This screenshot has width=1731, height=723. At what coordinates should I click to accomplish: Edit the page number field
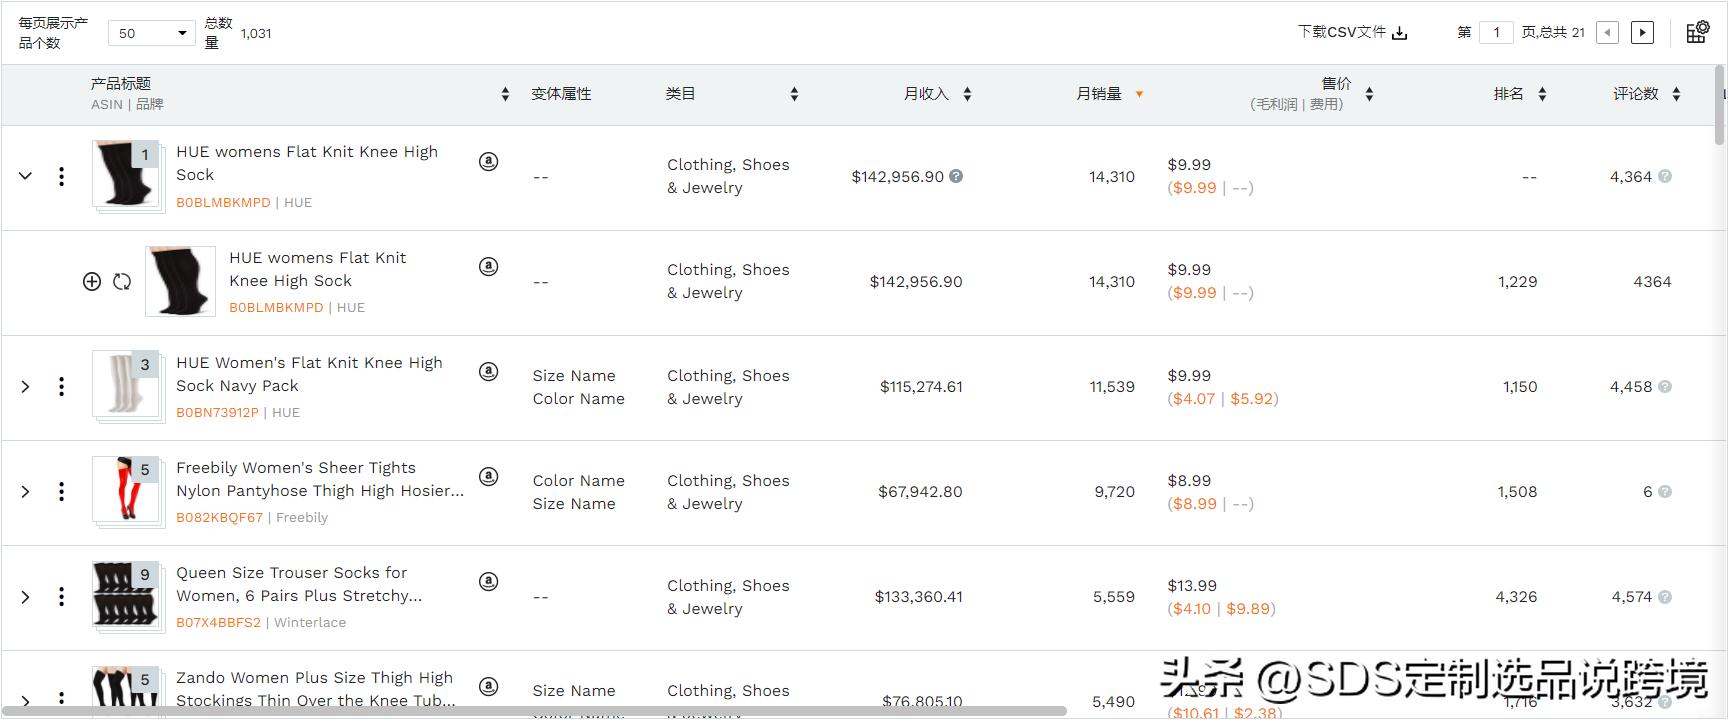[x=1496, y=32]
